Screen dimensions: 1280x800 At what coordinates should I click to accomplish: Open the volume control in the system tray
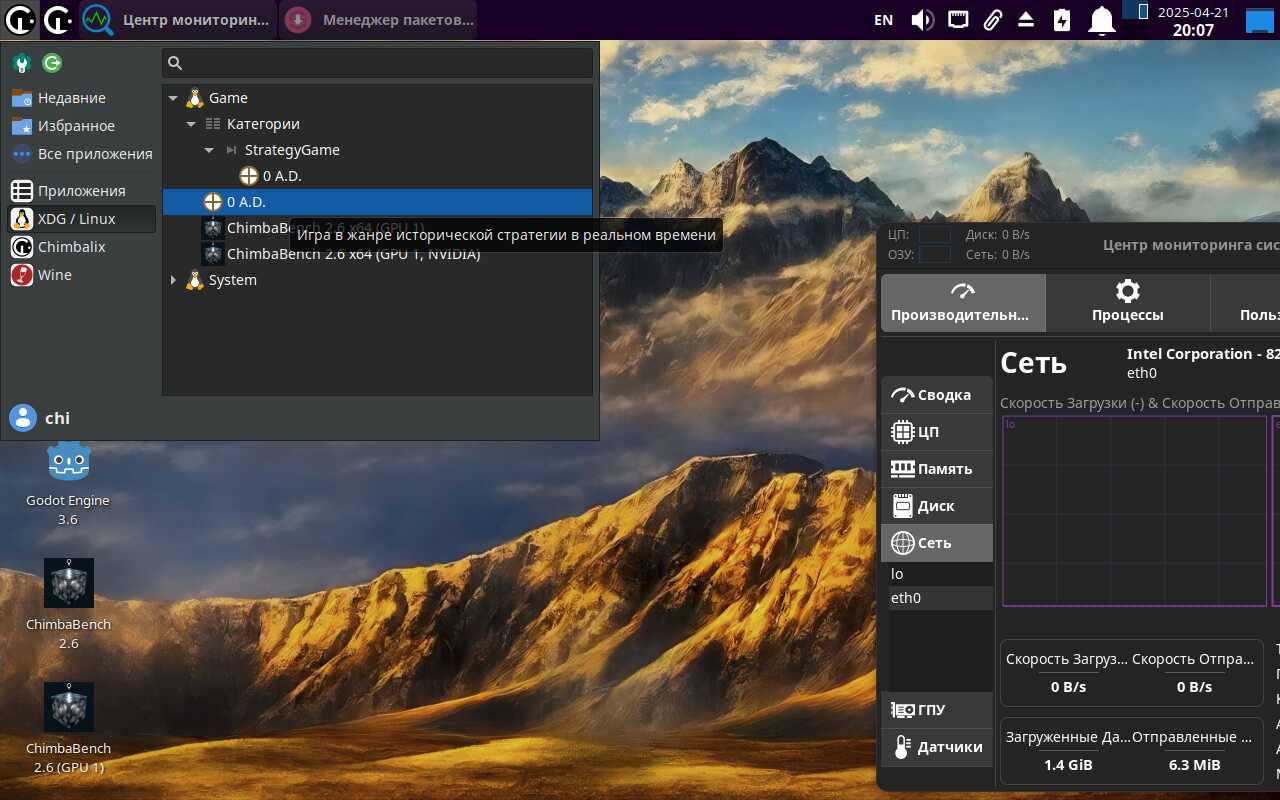[x=922, y=20]
